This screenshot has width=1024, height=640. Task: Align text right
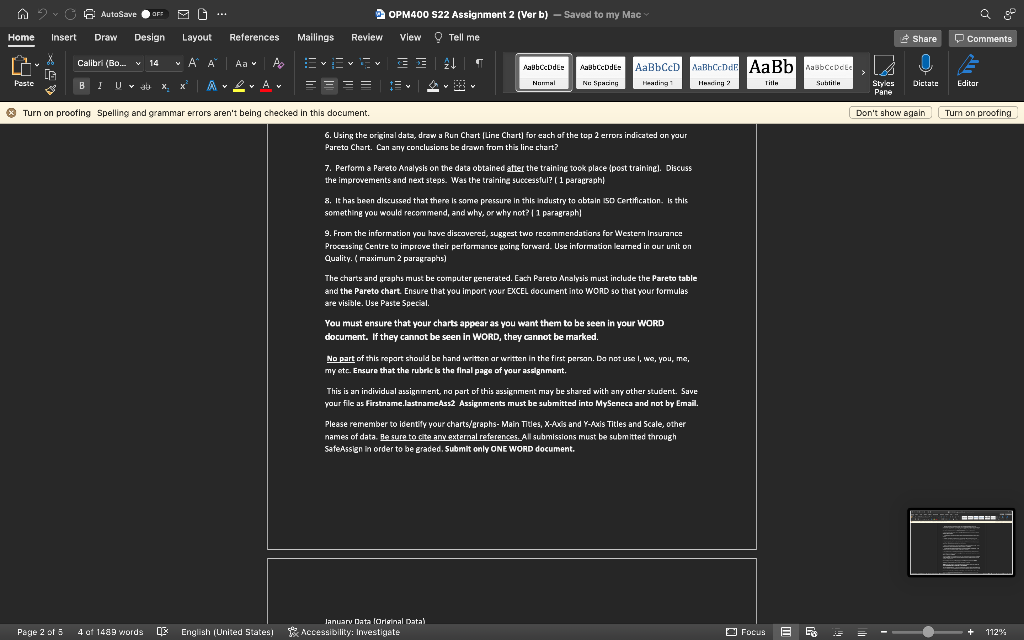click(348, 86)
